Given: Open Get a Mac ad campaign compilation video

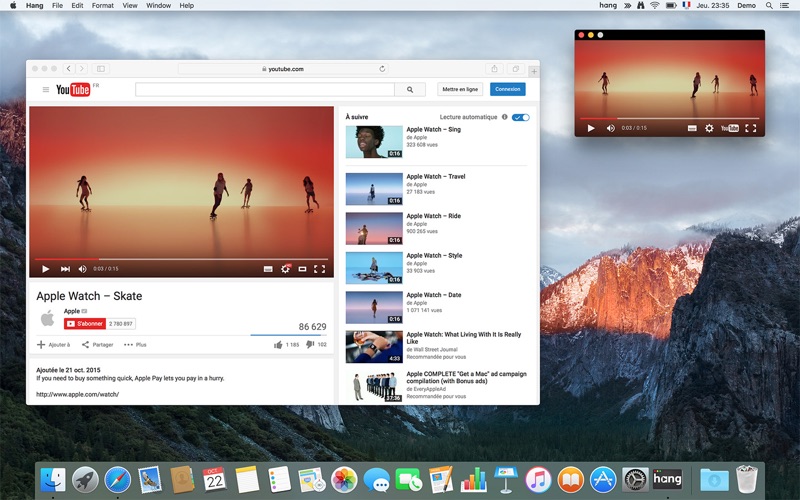Looking at the screenshot, I should tap(466, 378).
